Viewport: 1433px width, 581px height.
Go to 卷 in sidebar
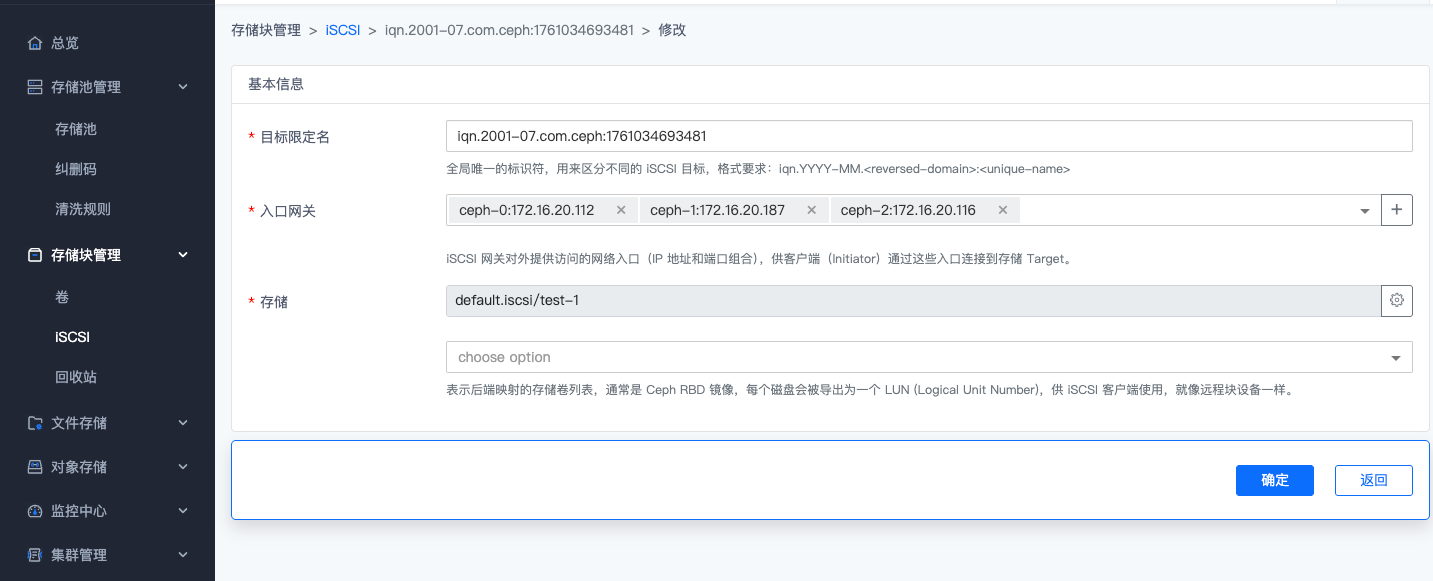point(62,297)
